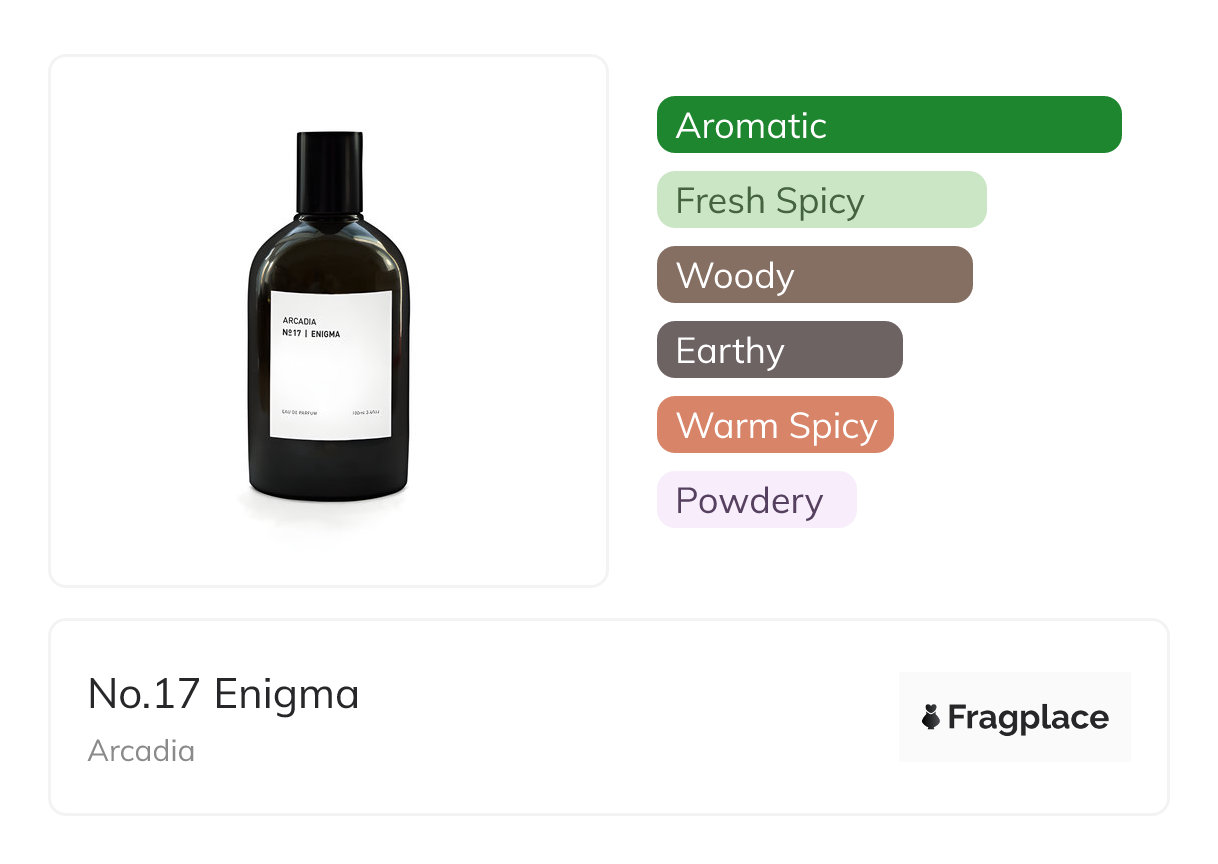Screen dimensions: 1218x864
Task: Click the perfume bottle's black cap
Action: [329, 172]
